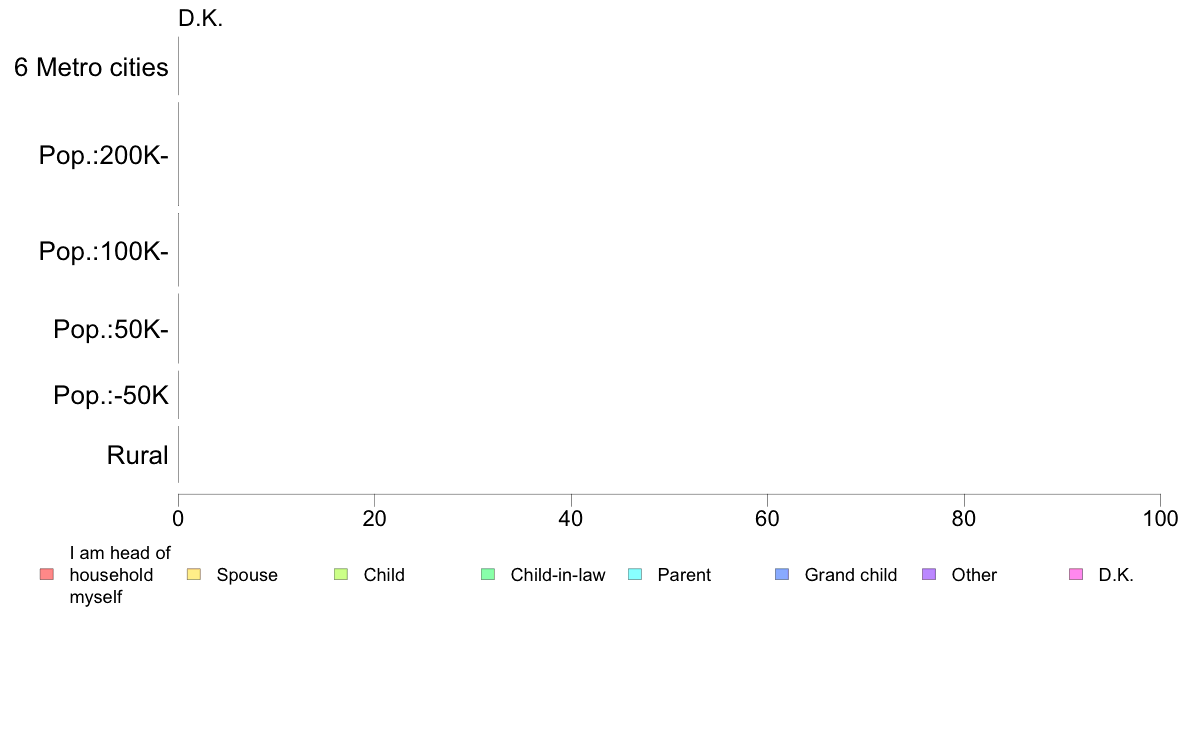This screenshot has width=1188, height=736.
Task: Select the 6 Metro cities row label
Action: [x=91, y=67]
